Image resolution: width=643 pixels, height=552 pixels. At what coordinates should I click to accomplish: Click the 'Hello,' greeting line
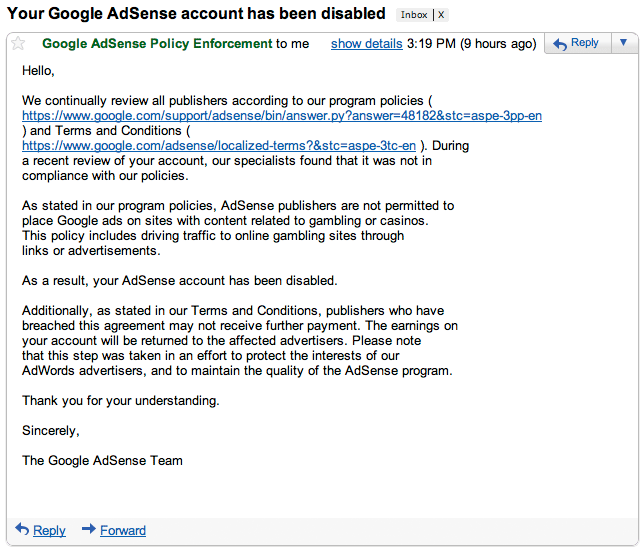coord(38,71)
